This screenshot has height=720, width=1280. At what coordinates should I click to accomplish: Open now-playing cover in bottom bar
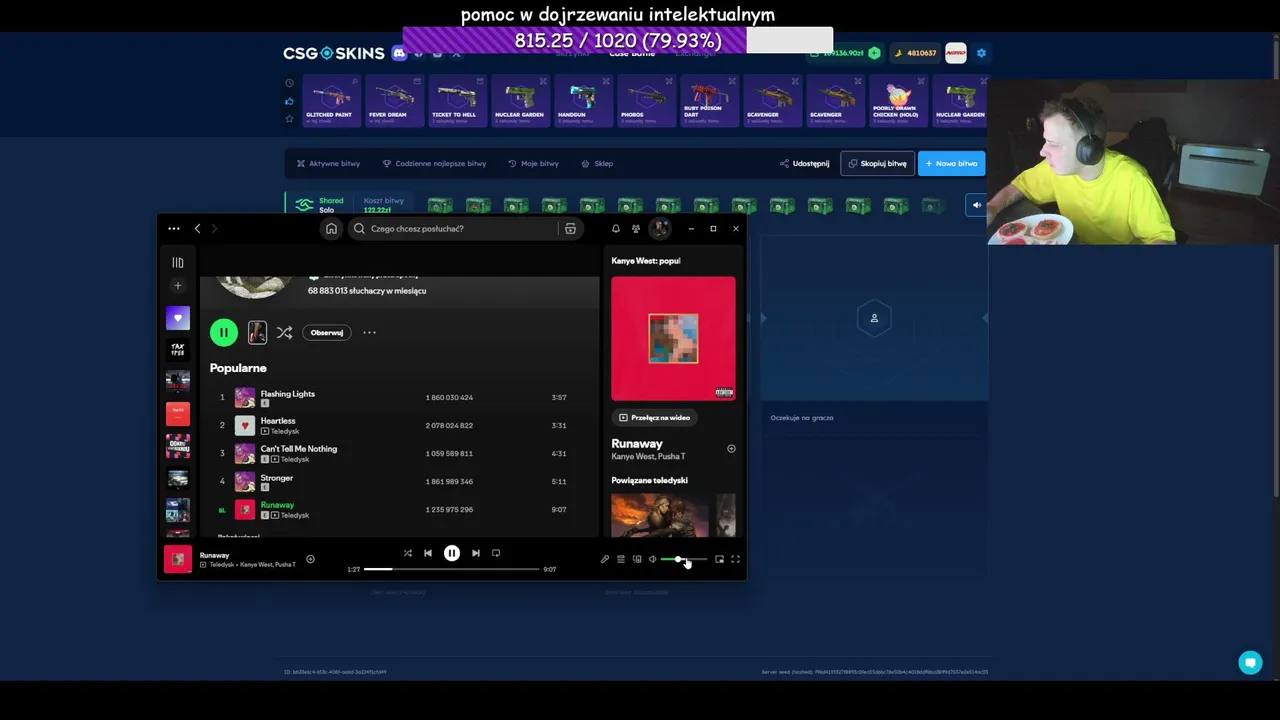178,560
